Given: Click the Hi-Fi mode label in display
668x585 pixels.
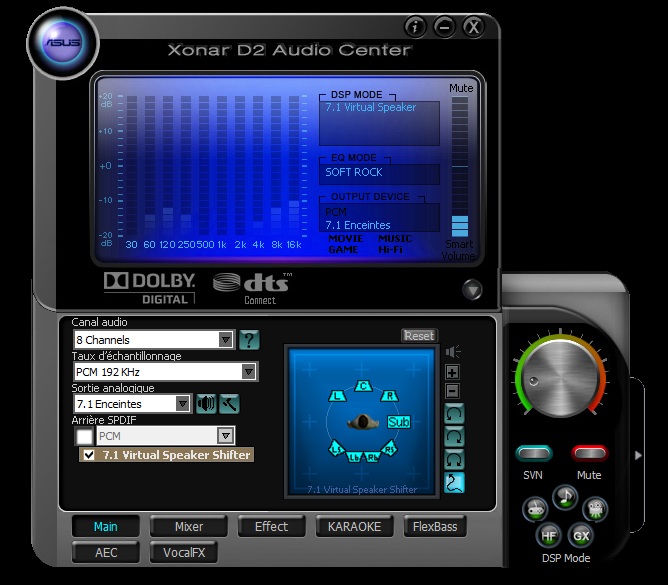Looking at the screenshot, I should pos(390,249).
